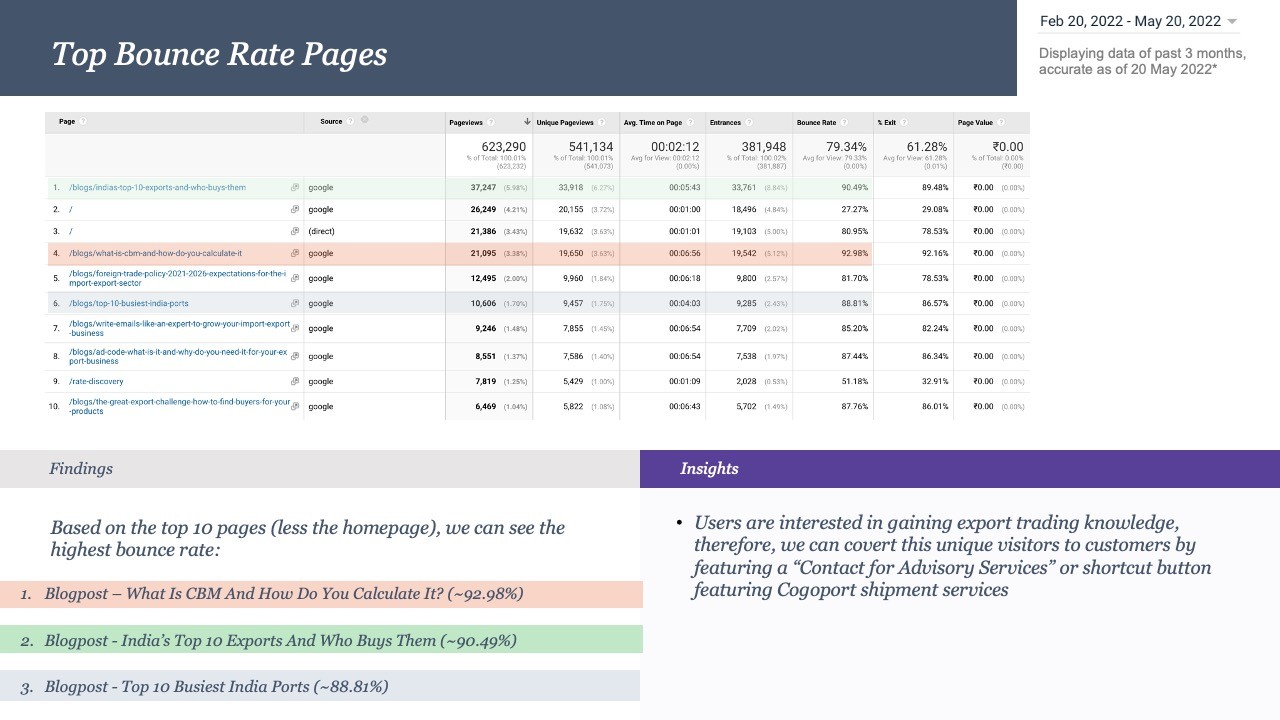Sort by Avg. Time on Page header
The height and width of the screenshot is (720, 1280).
tap(653, 123)
